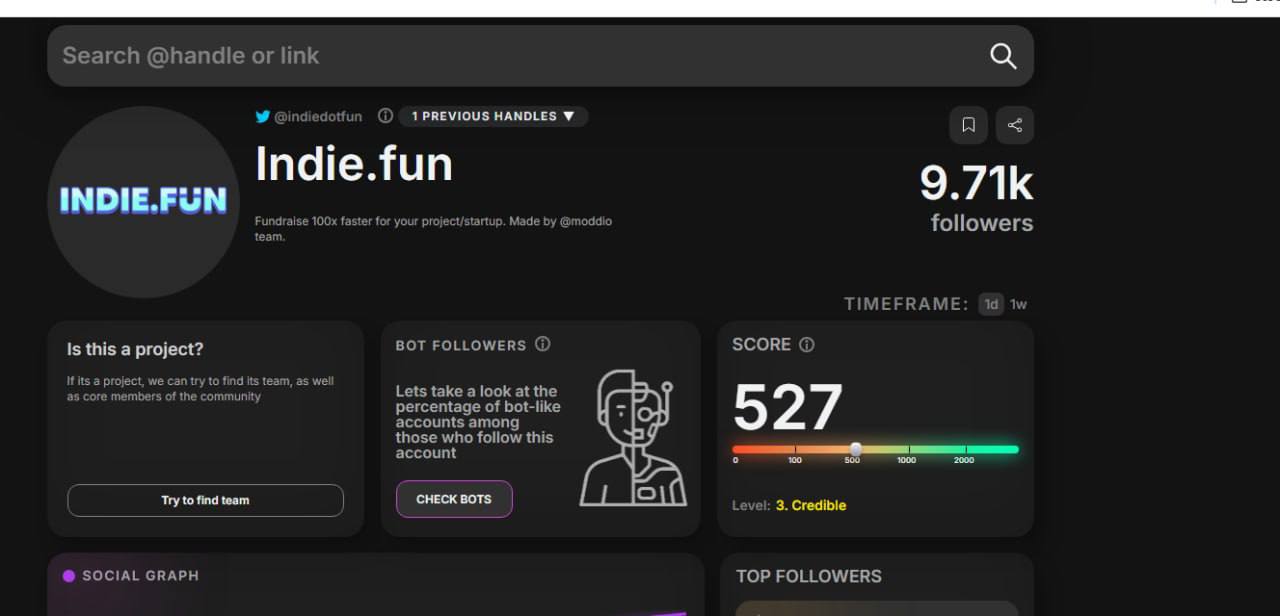Bookmark the Indie.fun profile
This screenshot has width=1280, height=616.
point(968,125)
